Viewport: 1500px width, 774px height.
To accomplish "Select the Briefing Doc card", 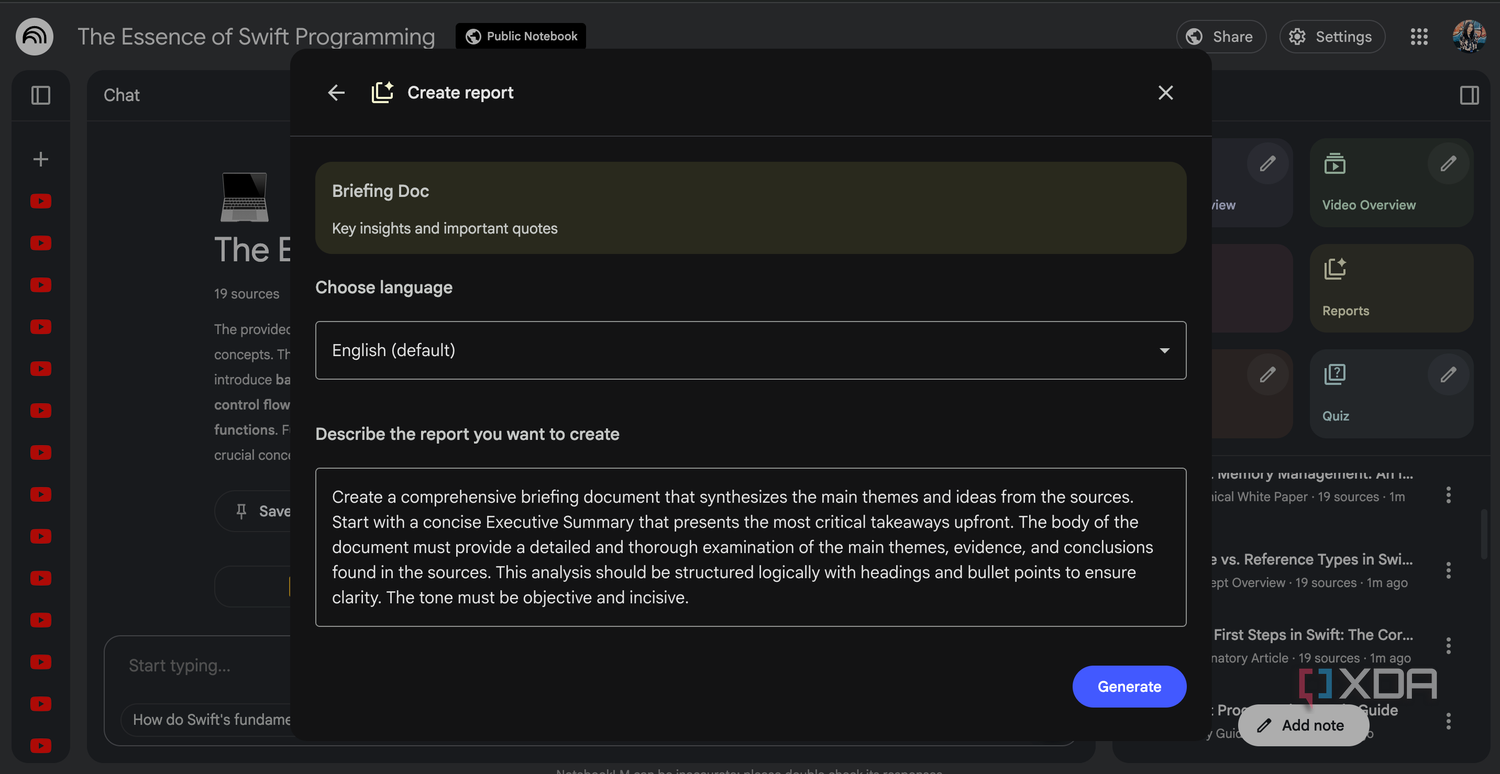I will pos(751,208).
